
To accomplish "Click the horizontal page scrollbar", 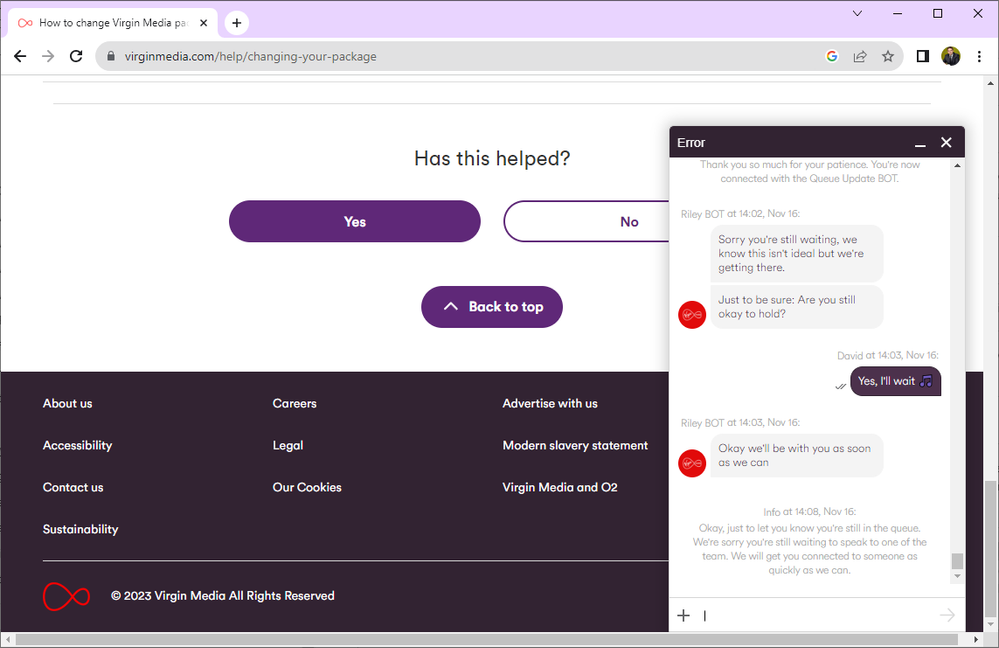I will pos(487,639).
